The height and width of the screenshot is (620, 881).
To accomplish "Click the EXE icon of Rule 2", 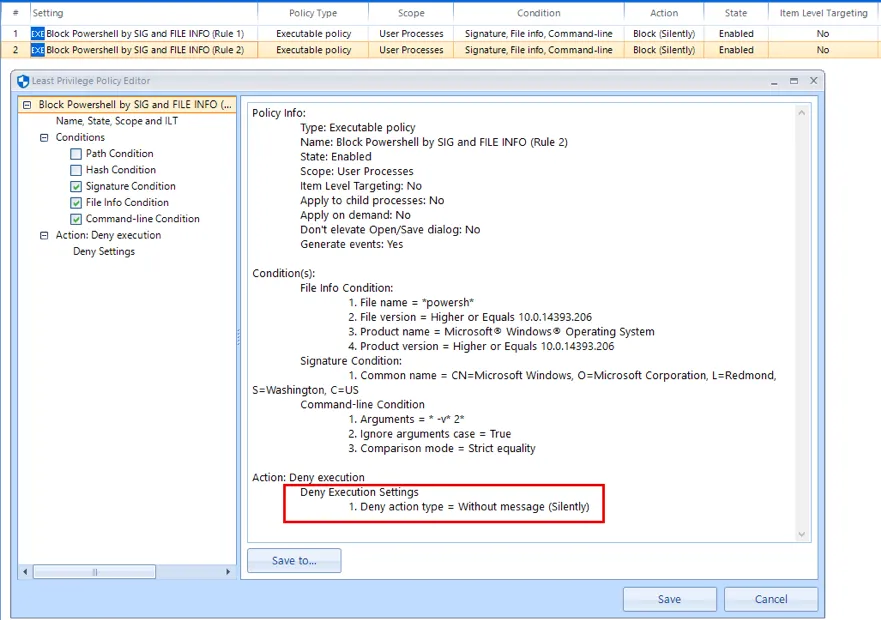I will pos(38,49).
